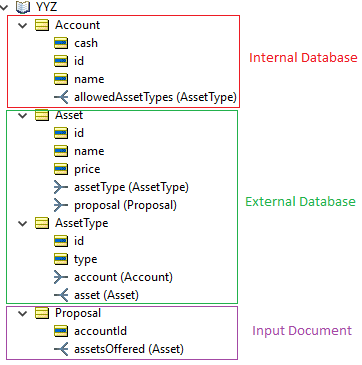
Task: Click the account relationship icon
Action: pos(61,277)
